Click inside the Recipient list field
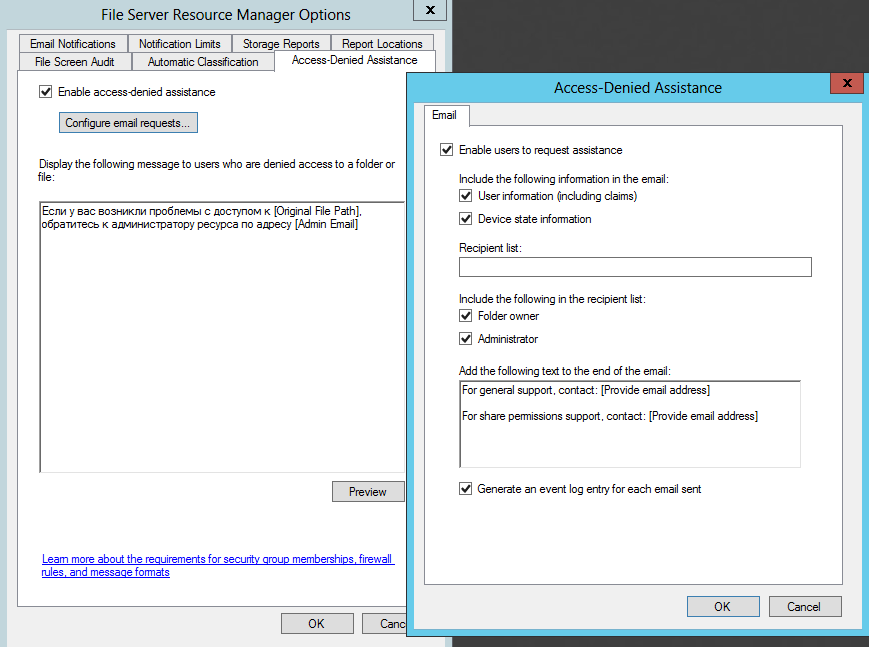Screen dimensions: 869x647 [635, 267]
